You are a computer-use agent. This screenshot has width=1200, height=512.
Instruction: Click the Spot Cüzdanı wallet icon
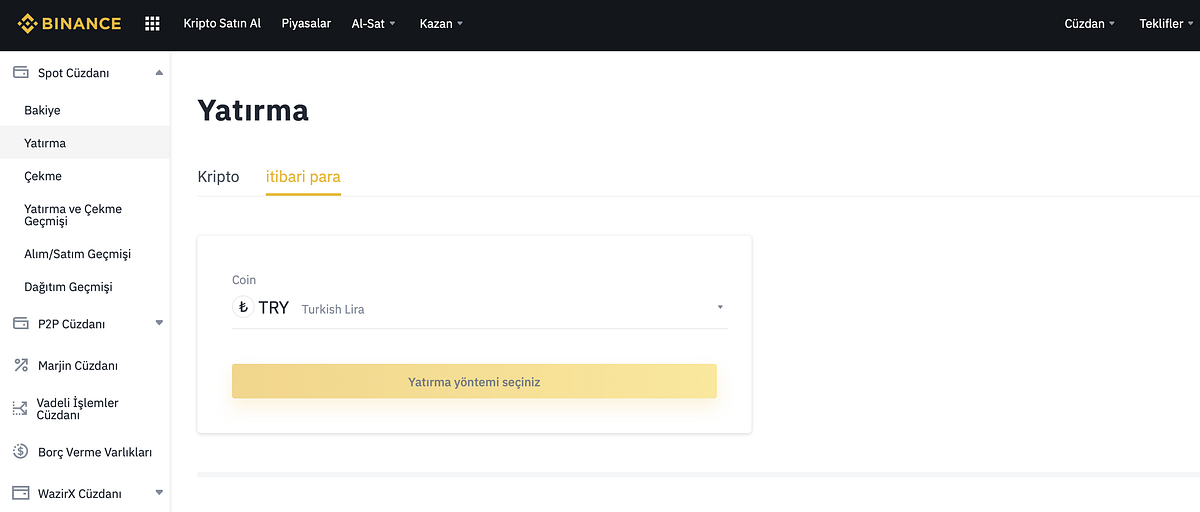(x=20, y=72)
